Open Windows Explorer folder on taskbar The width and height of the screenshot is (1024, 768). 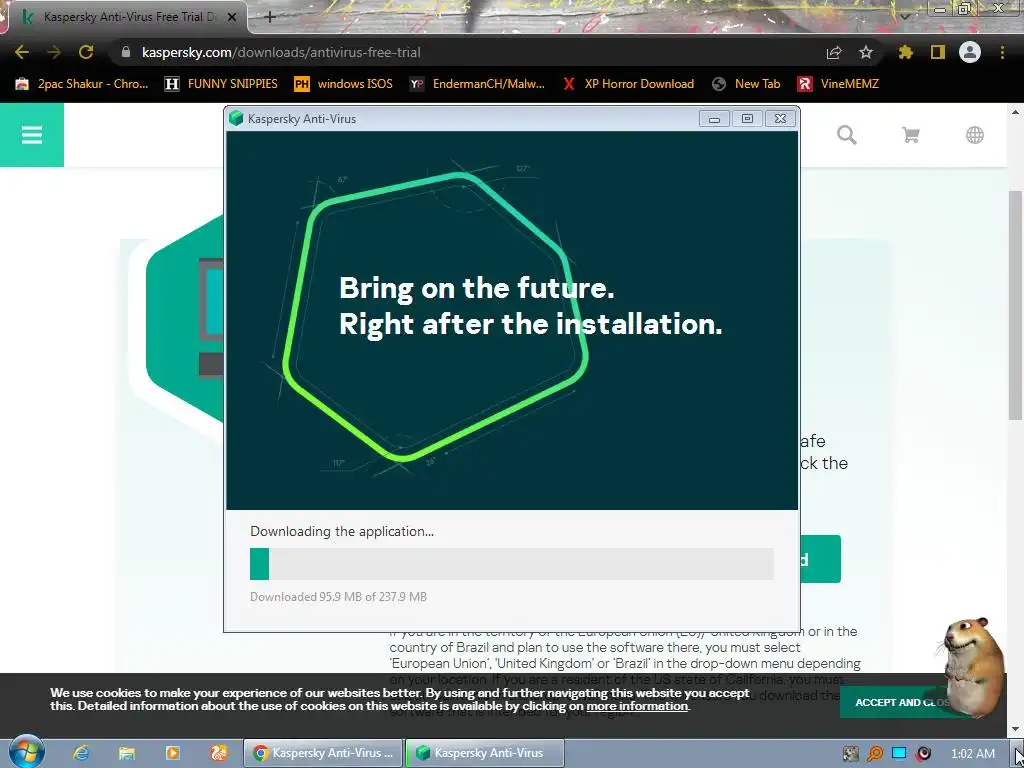pos(127,753)
